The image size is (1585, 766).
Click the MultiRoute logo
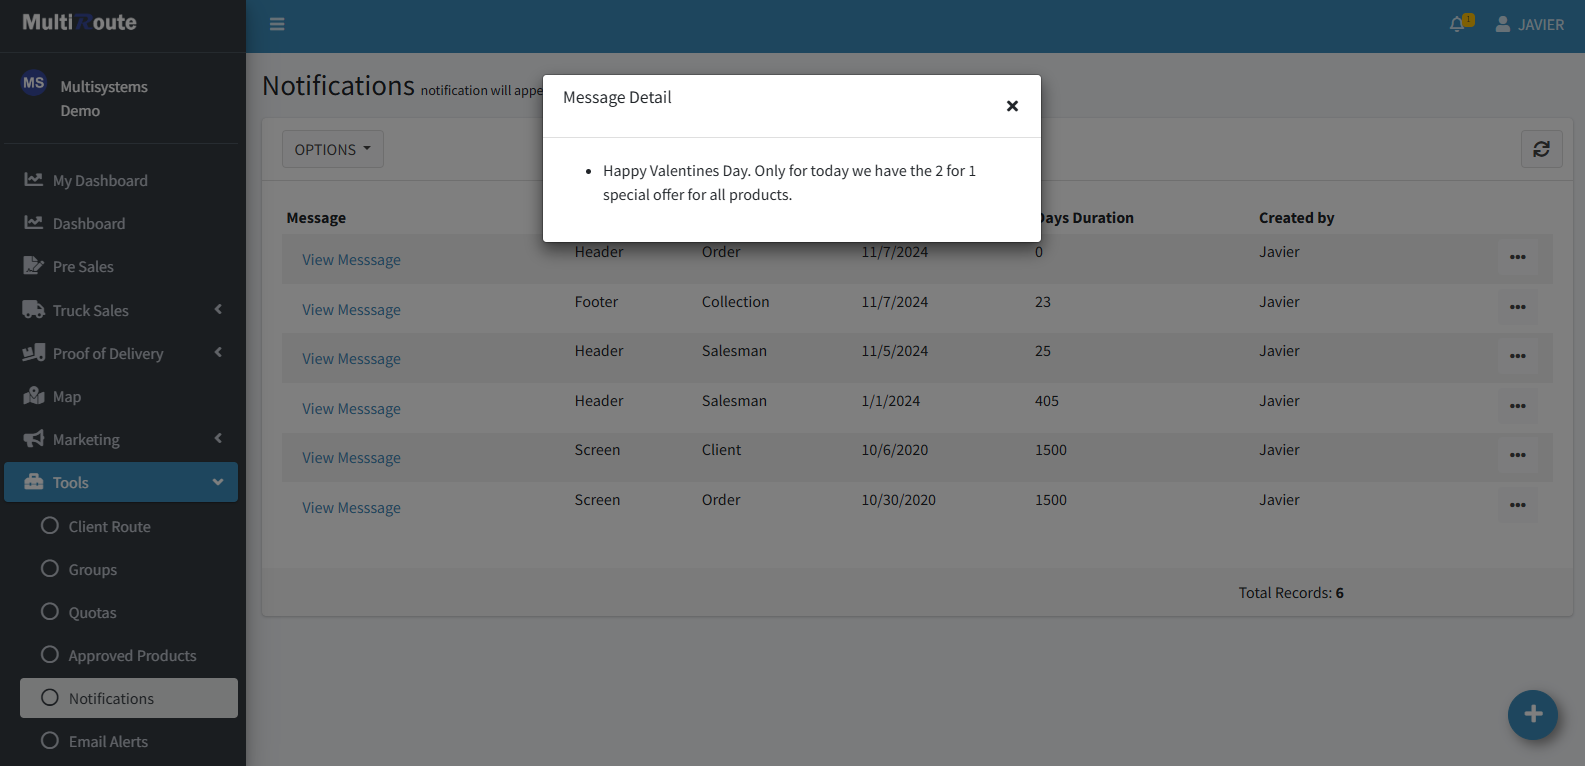click(x=79, y=22)
